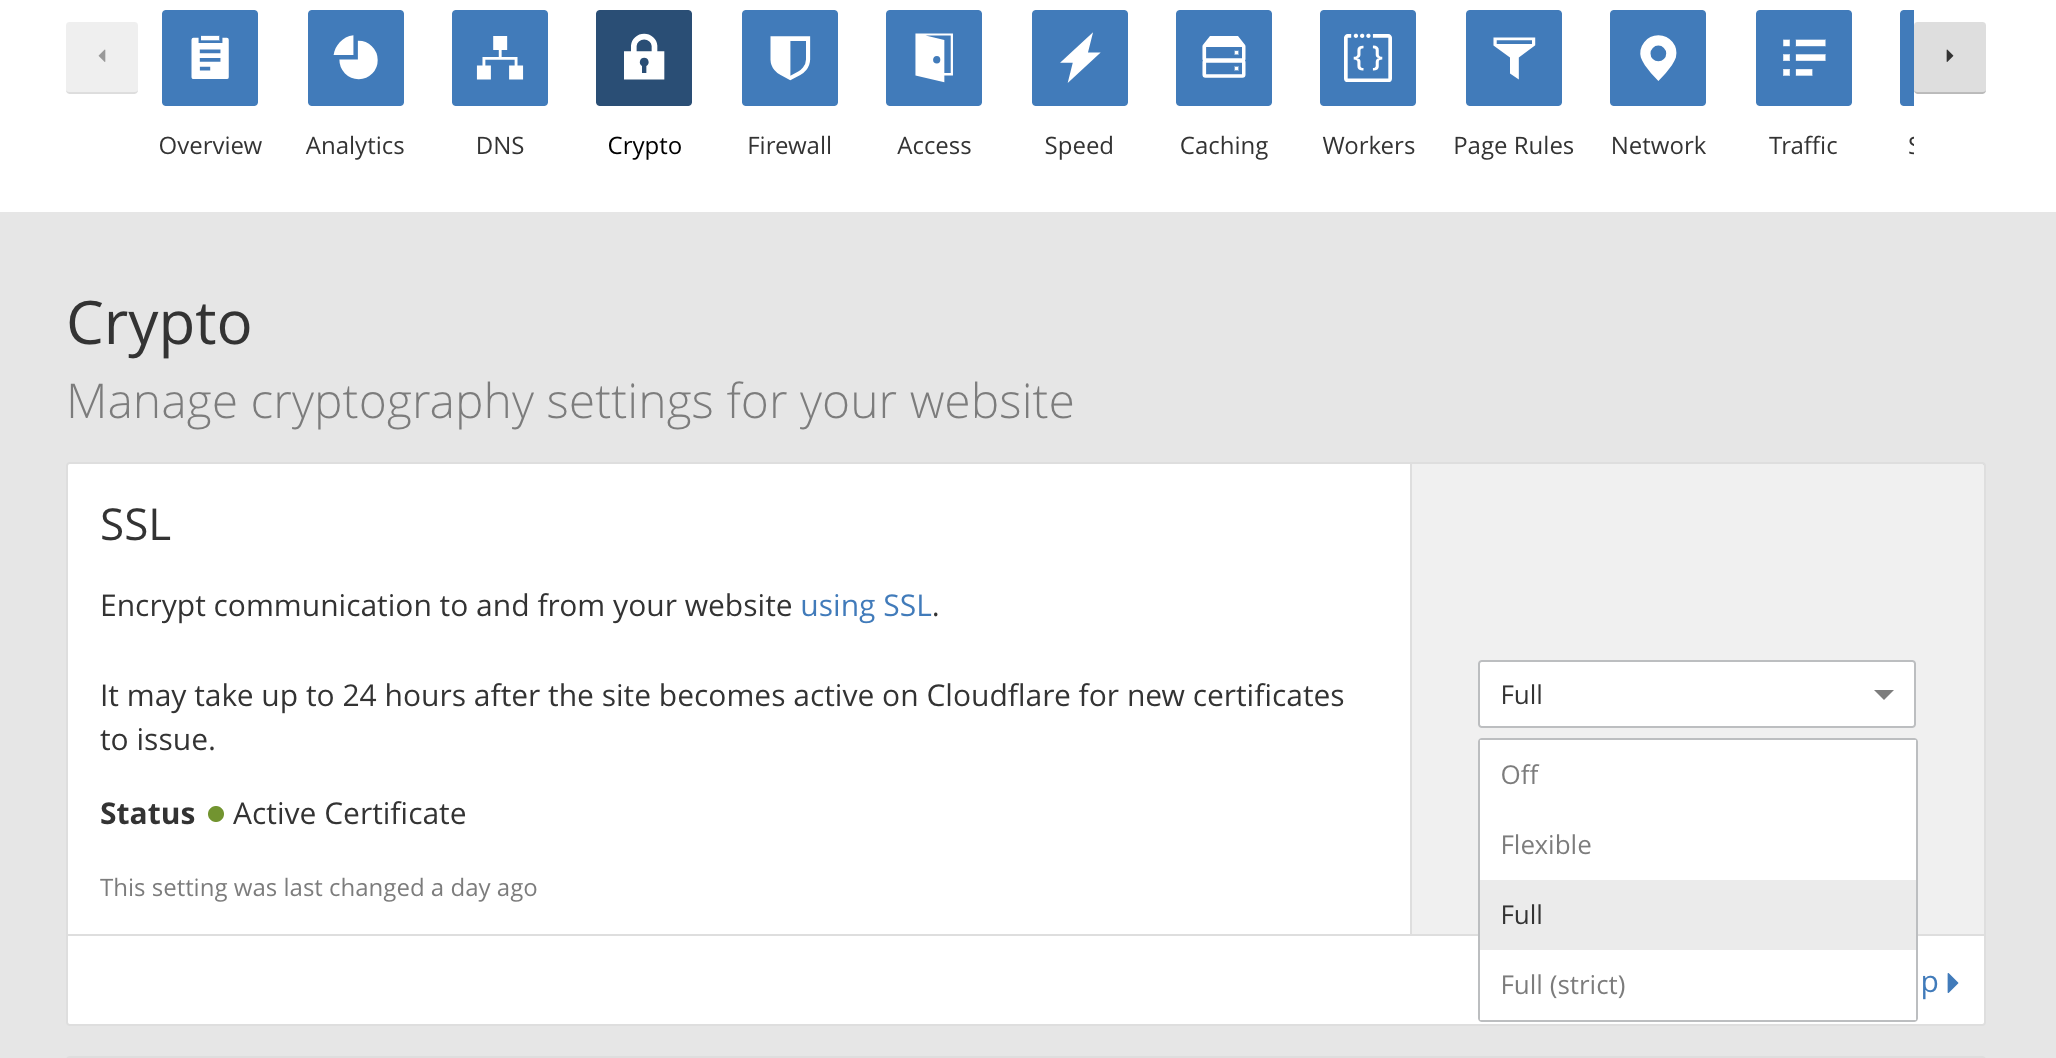Follow the "using SSL" link
Image resolution: width=2056 pixels, height=1058 pixels.
866,606
